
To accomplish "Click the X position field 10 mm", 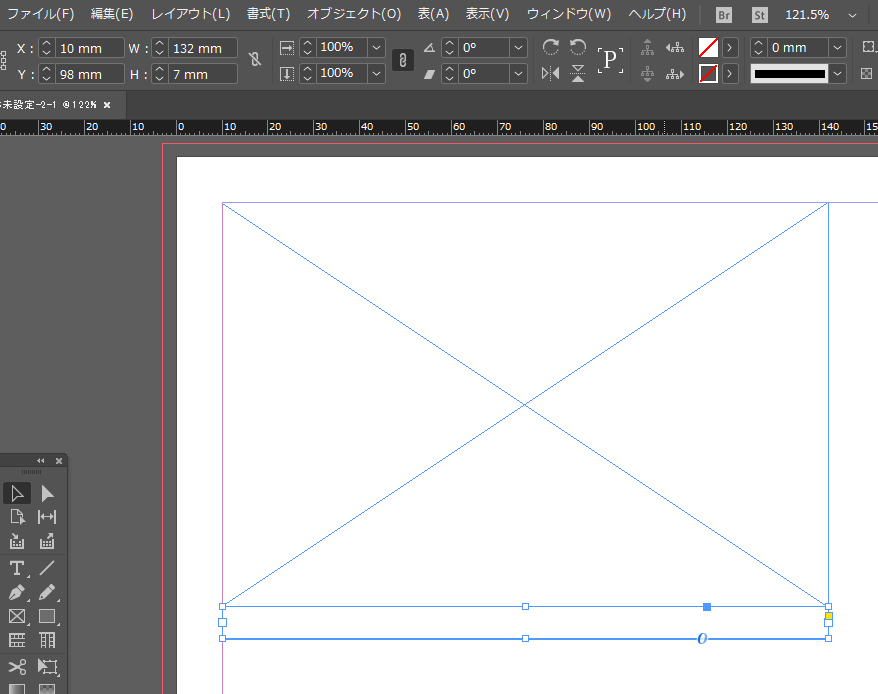I will point(89,48).
